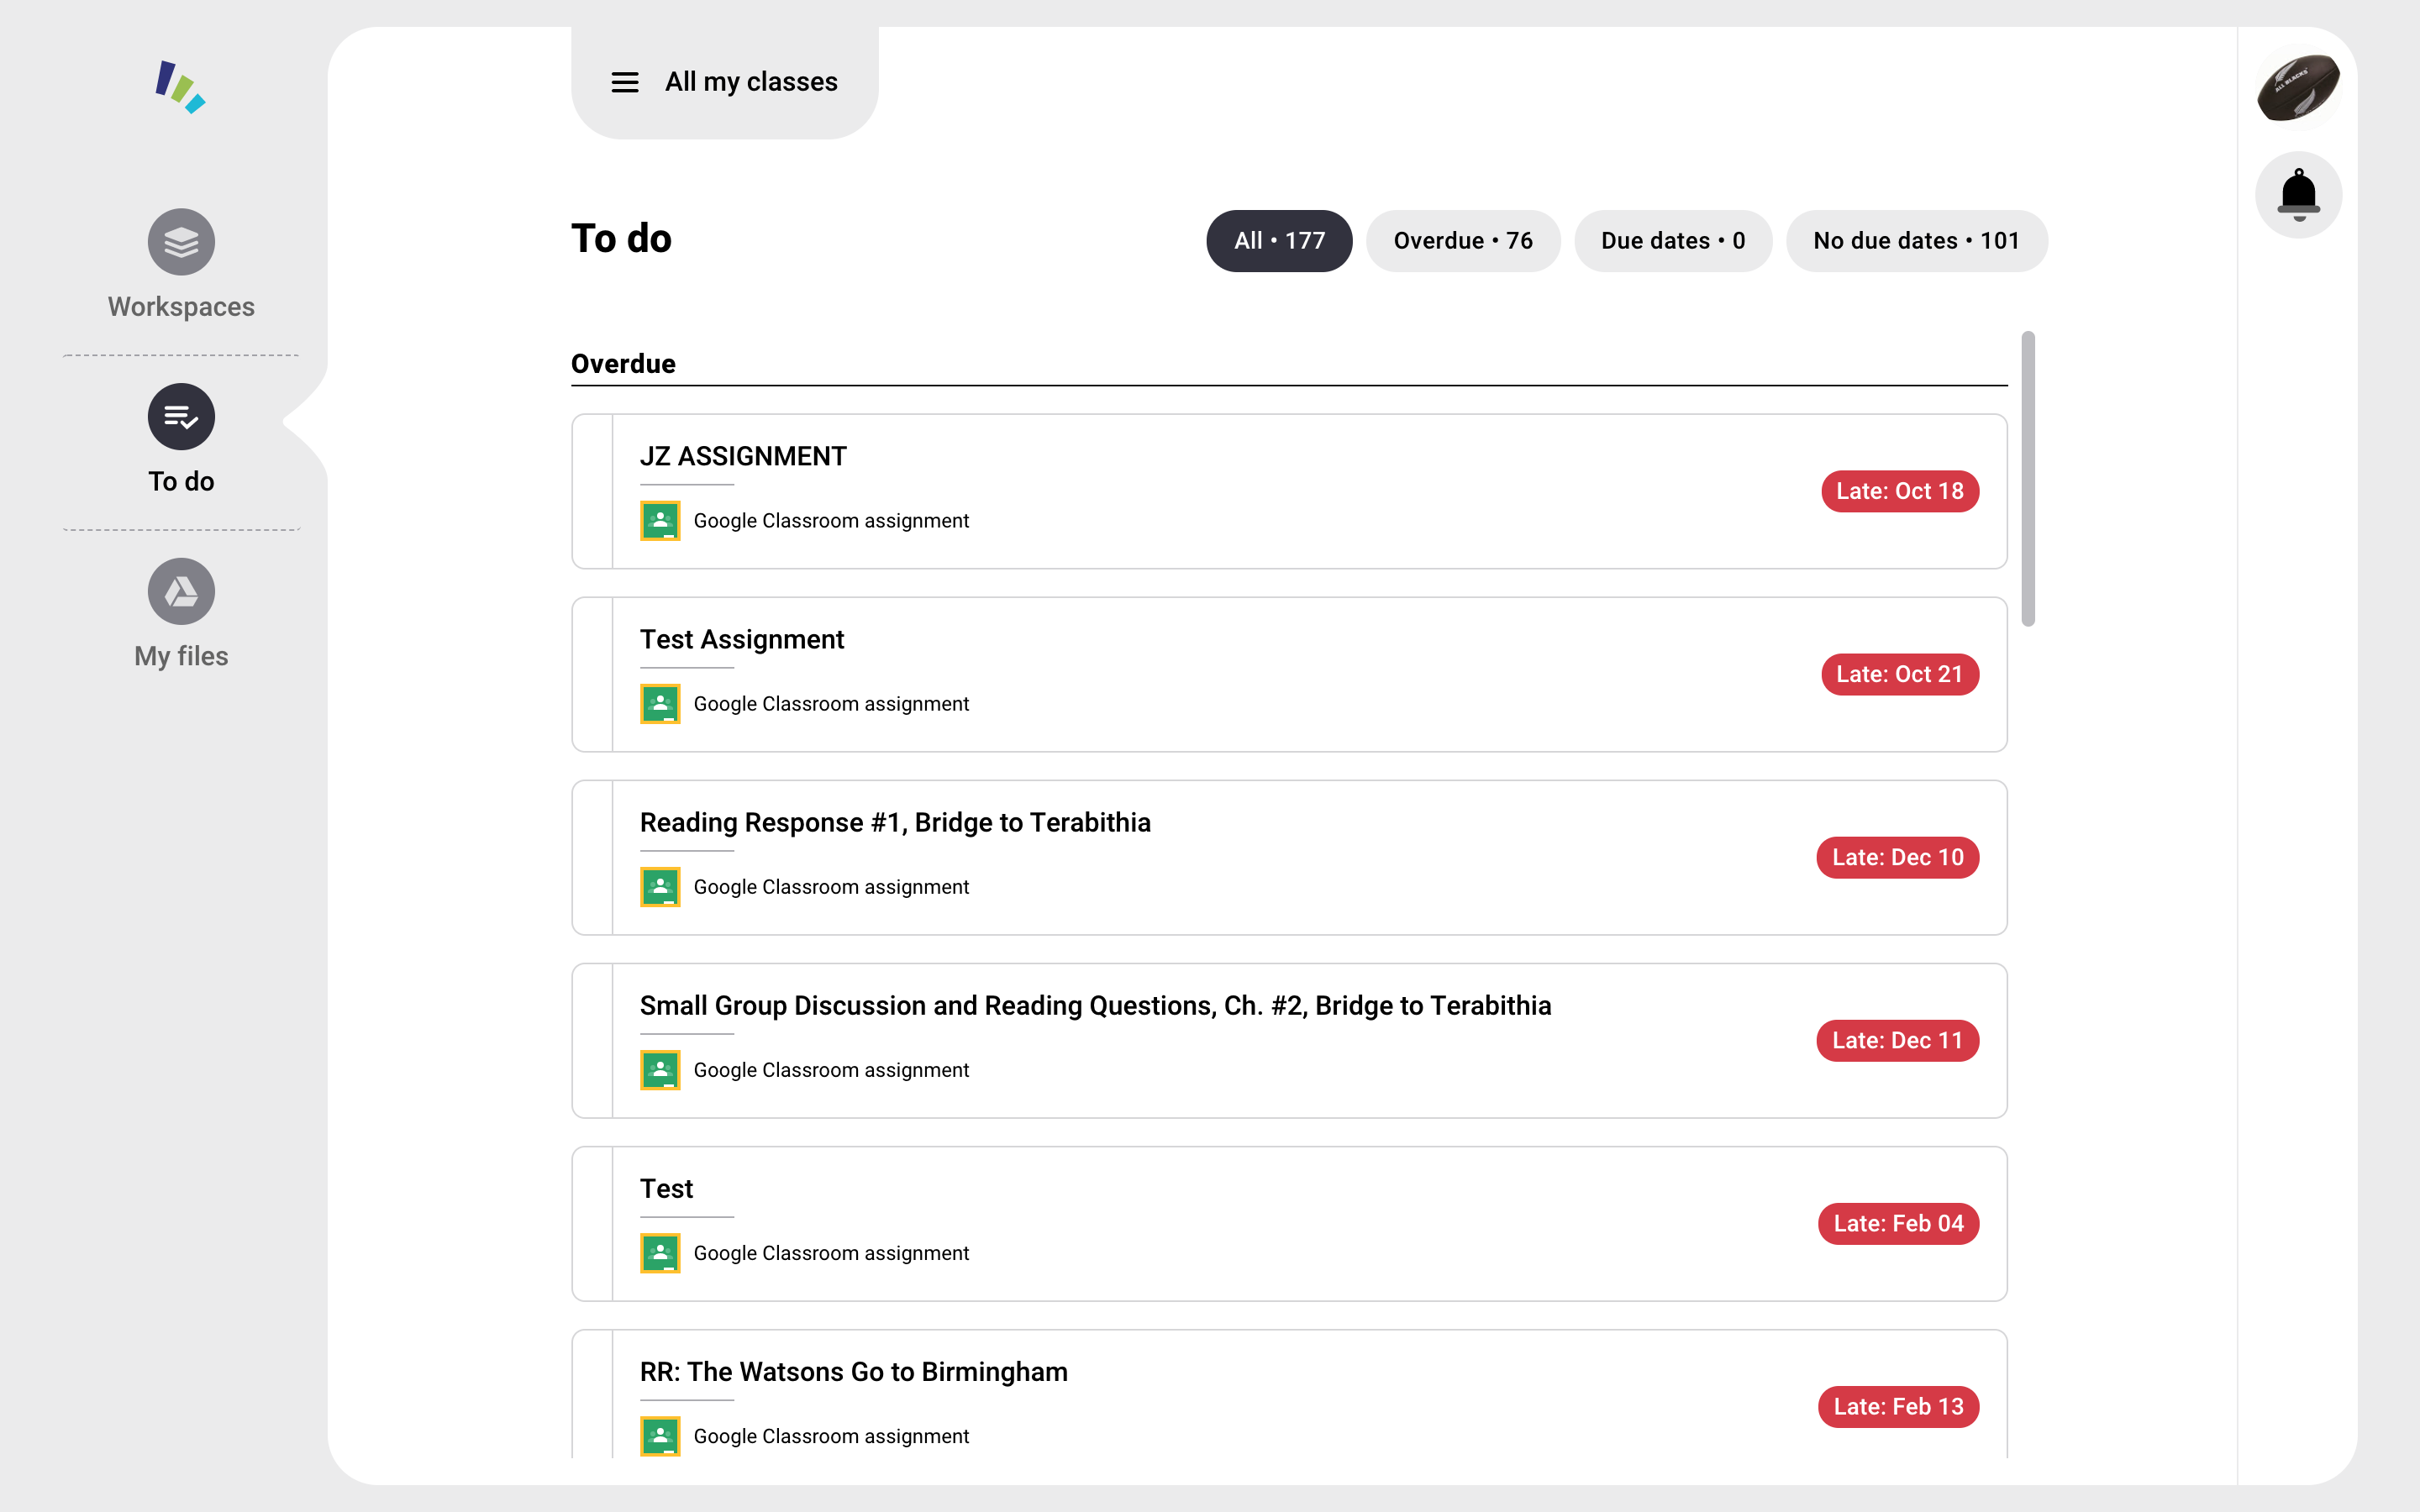Image resolution: width=2420 pixels, height=1512 pixels.
Task: Click the Late: Dec 11 badge
Action: click(1897, 1040)
